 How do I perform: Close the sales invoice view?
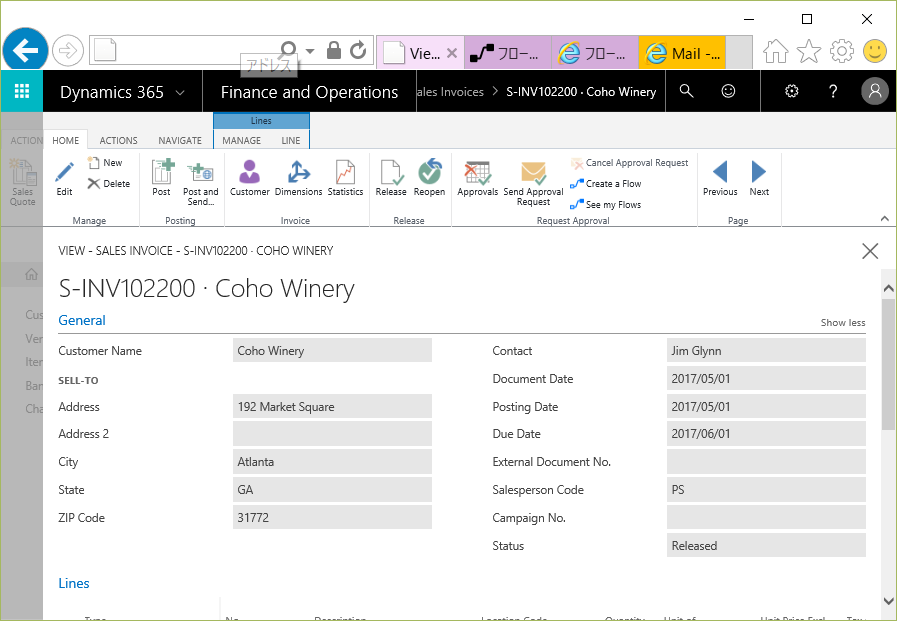click(870, 250)
